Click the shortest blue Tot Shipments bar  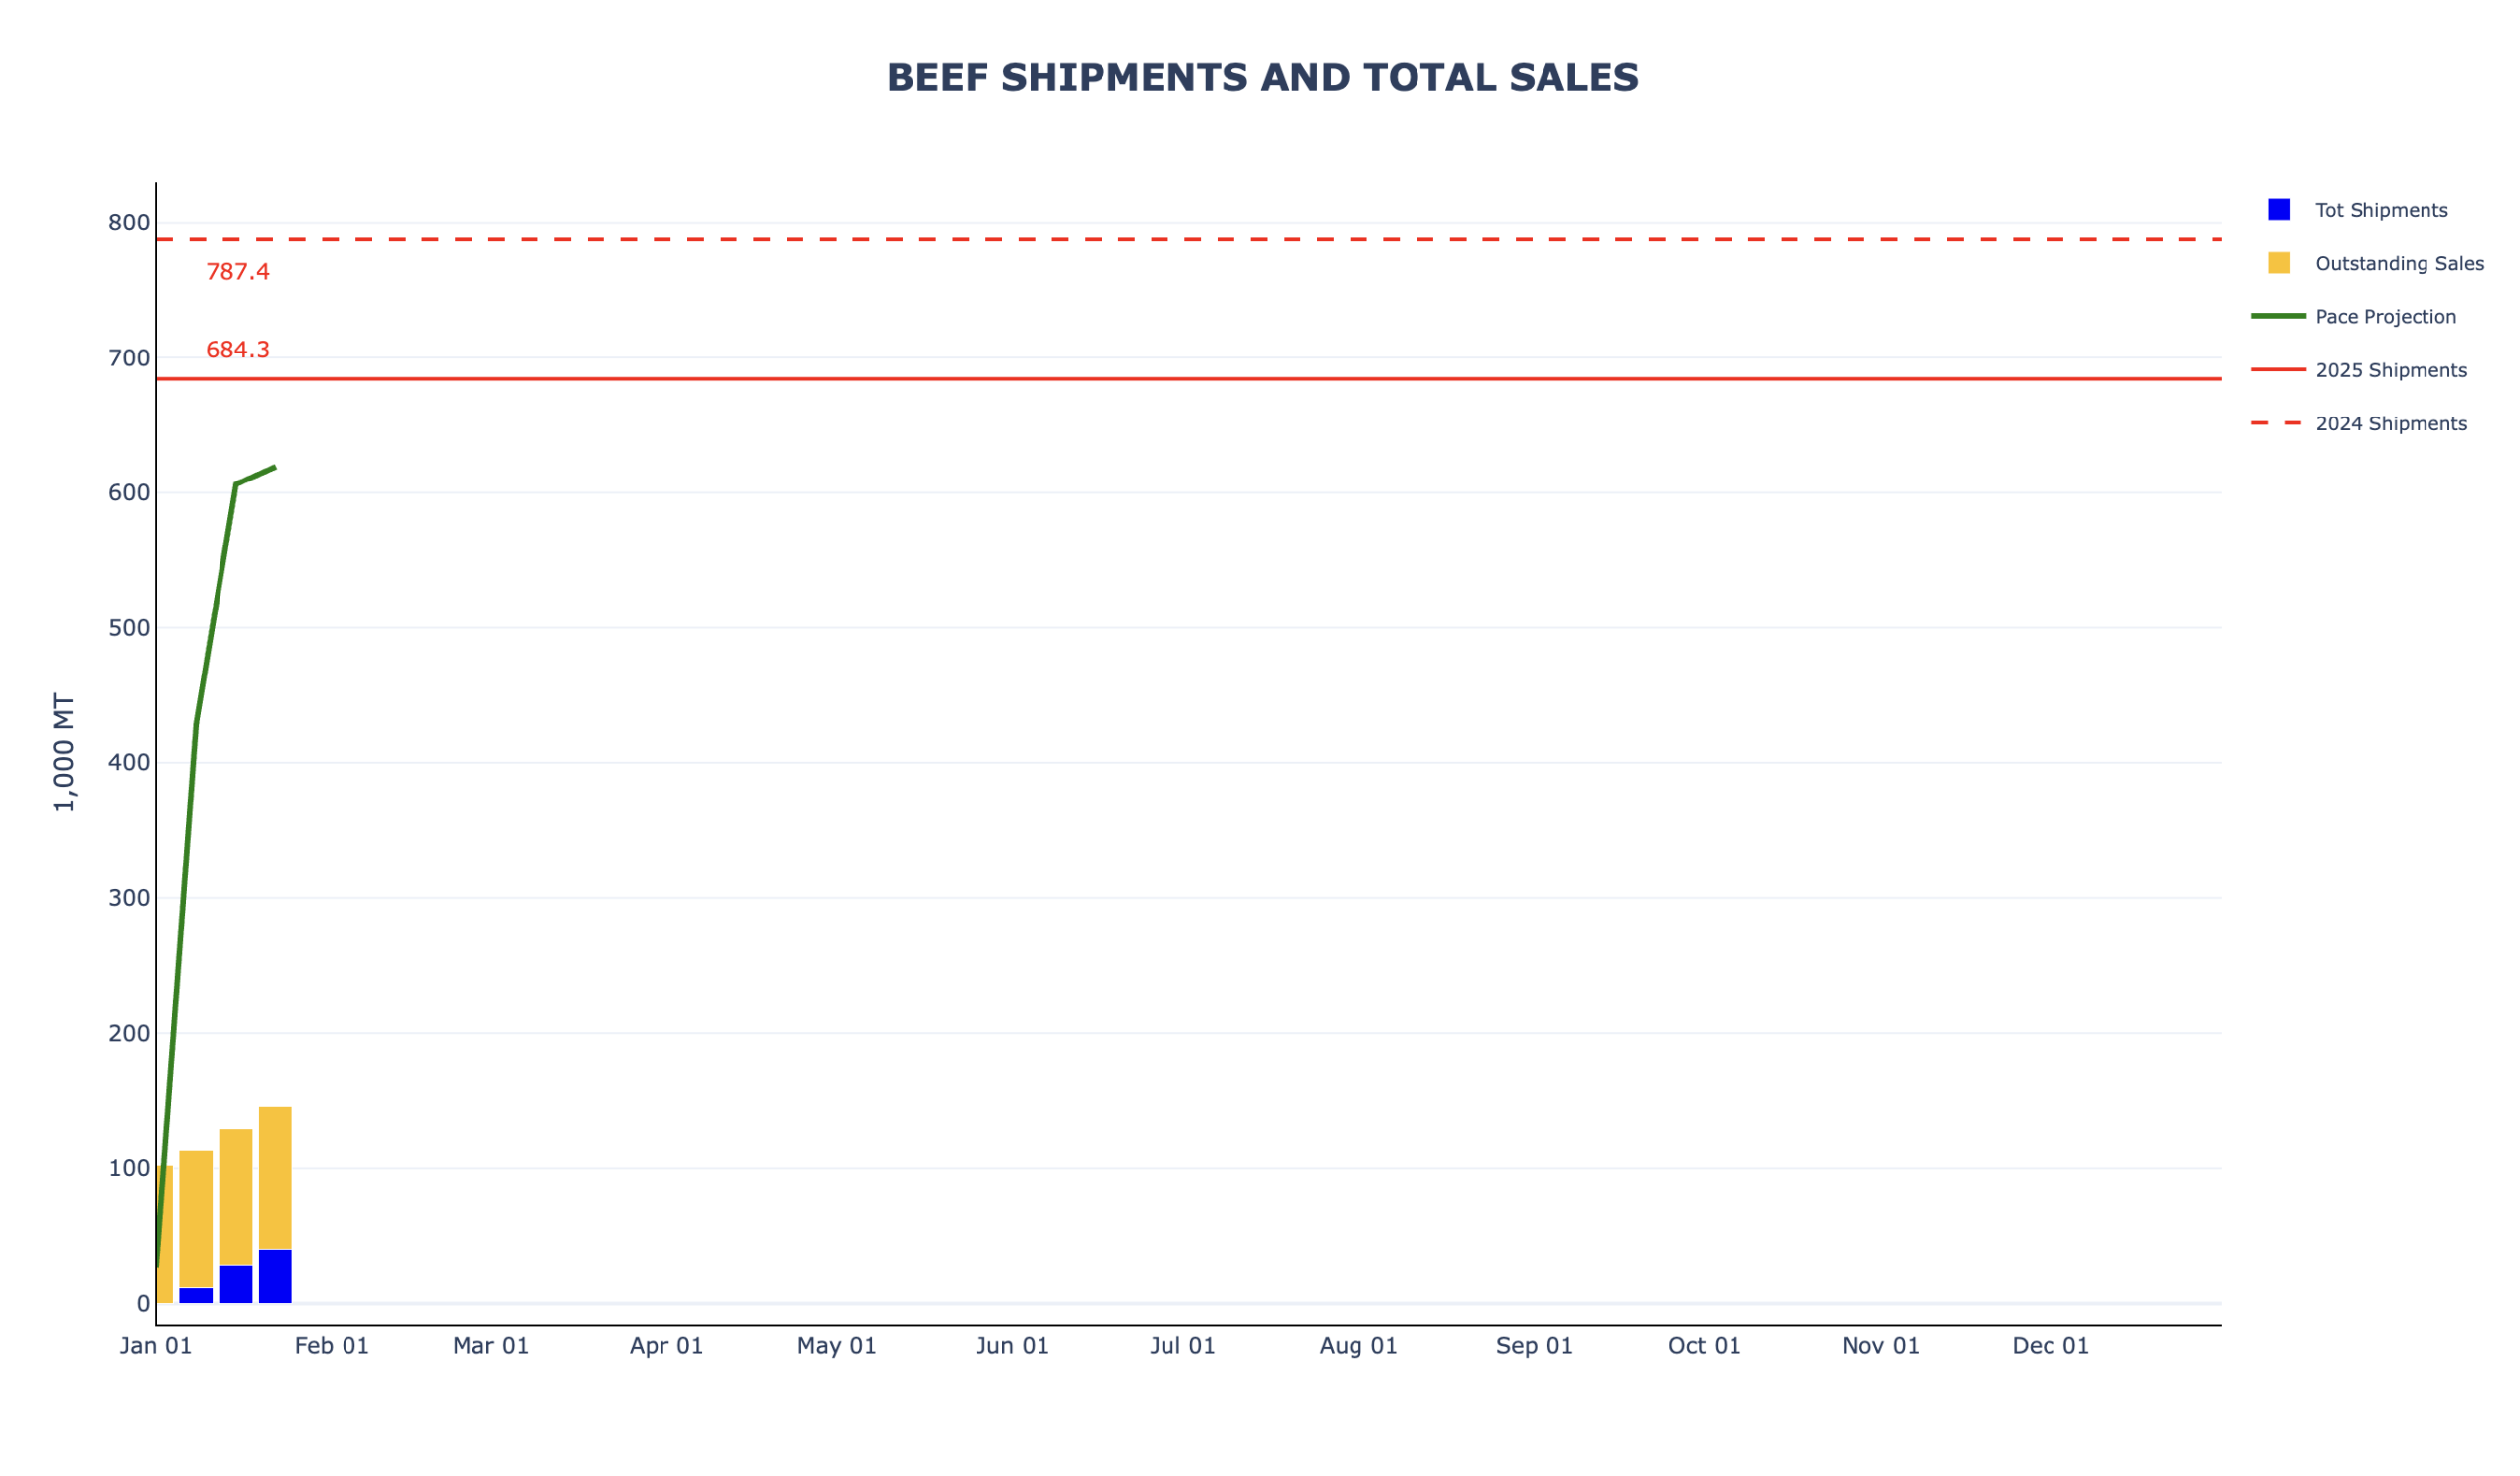coord(196,1295)
